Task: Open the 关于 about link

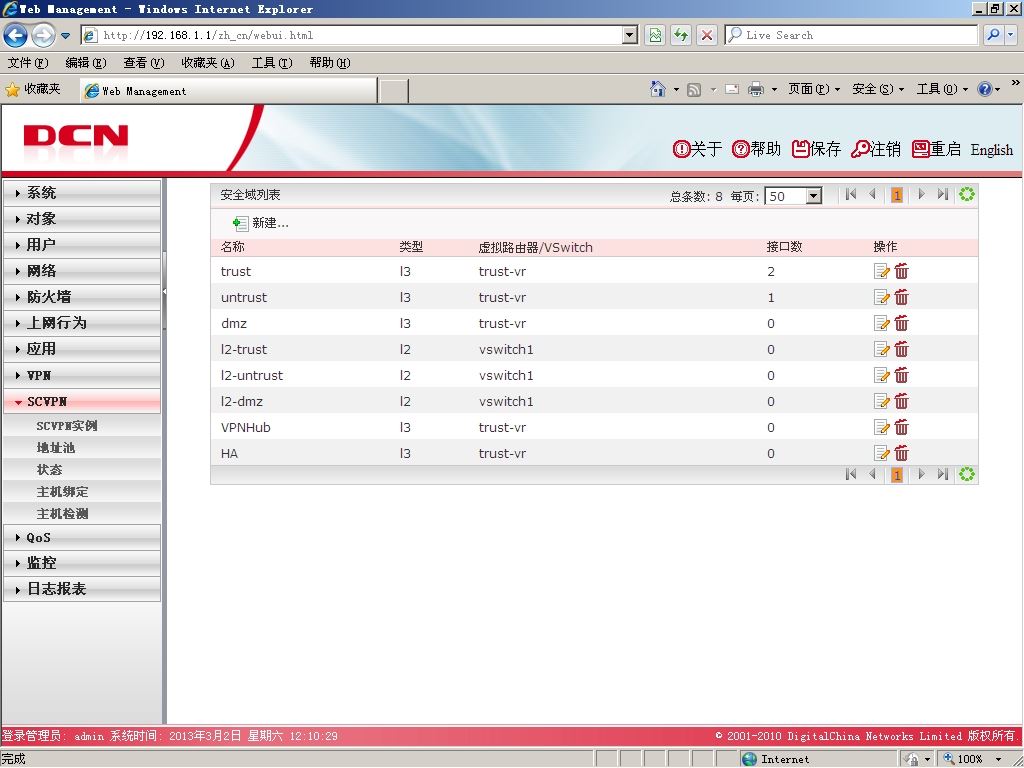Action: pyautogui.click(x=697, y=149)
